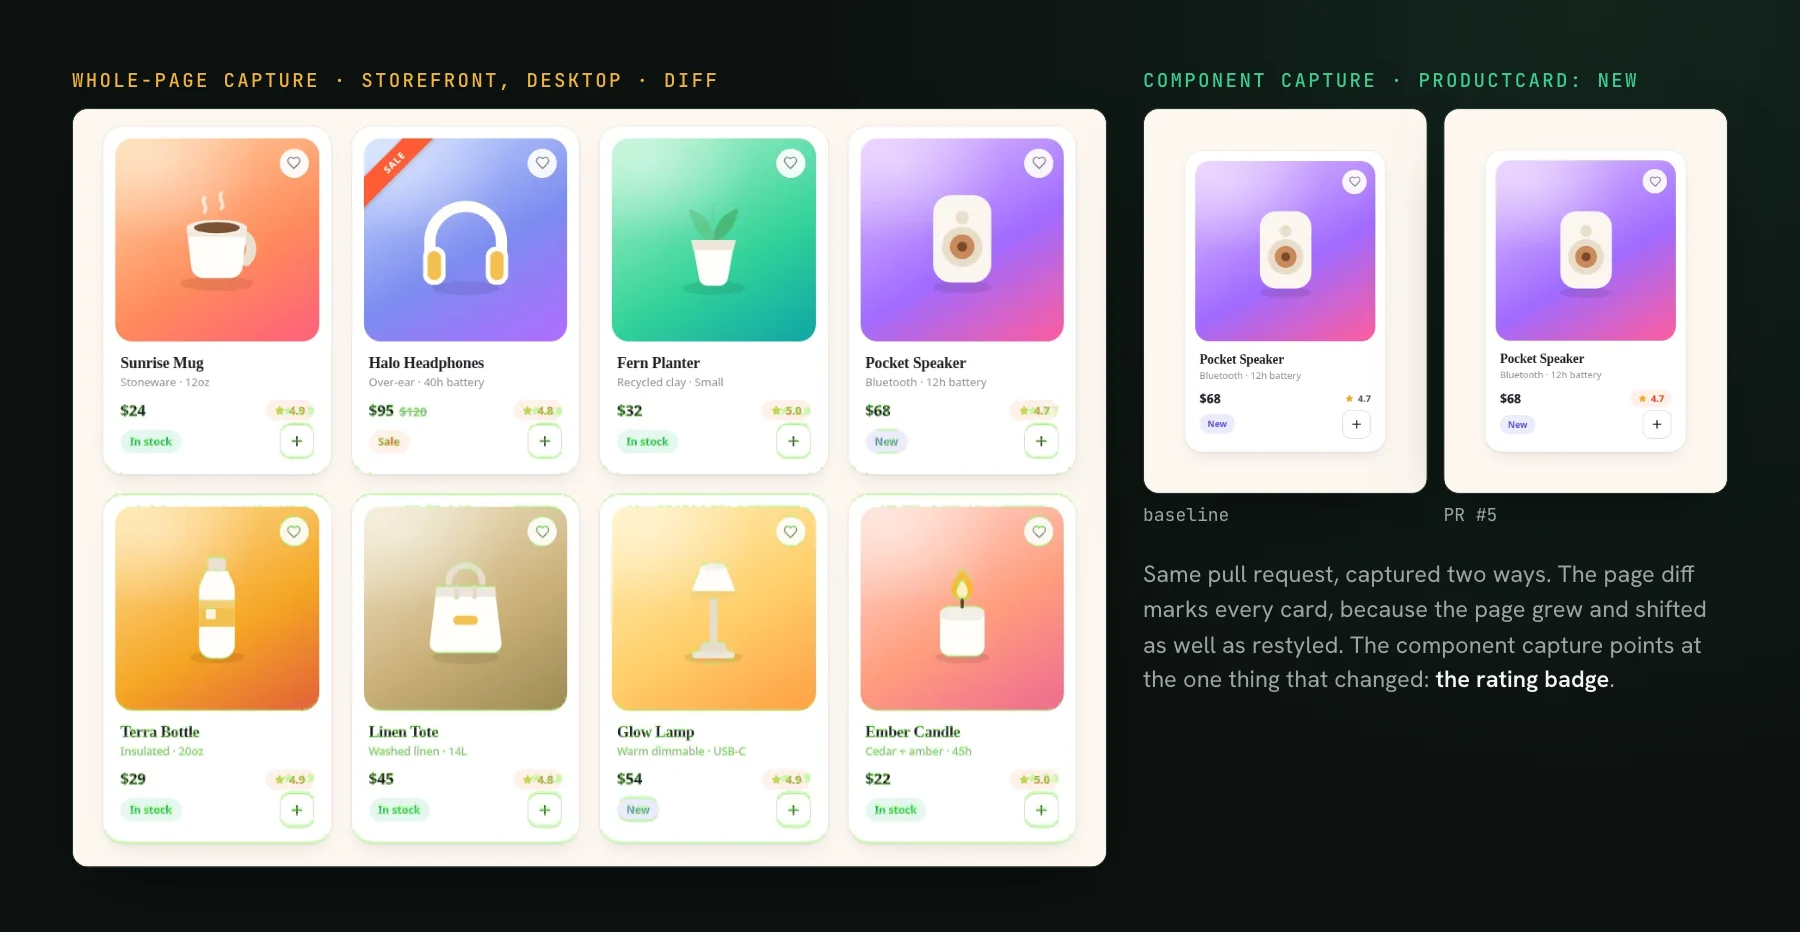Click New badge on PR #5 Pocket Speaker card
1800x932 pixels.
(1517, 425)
